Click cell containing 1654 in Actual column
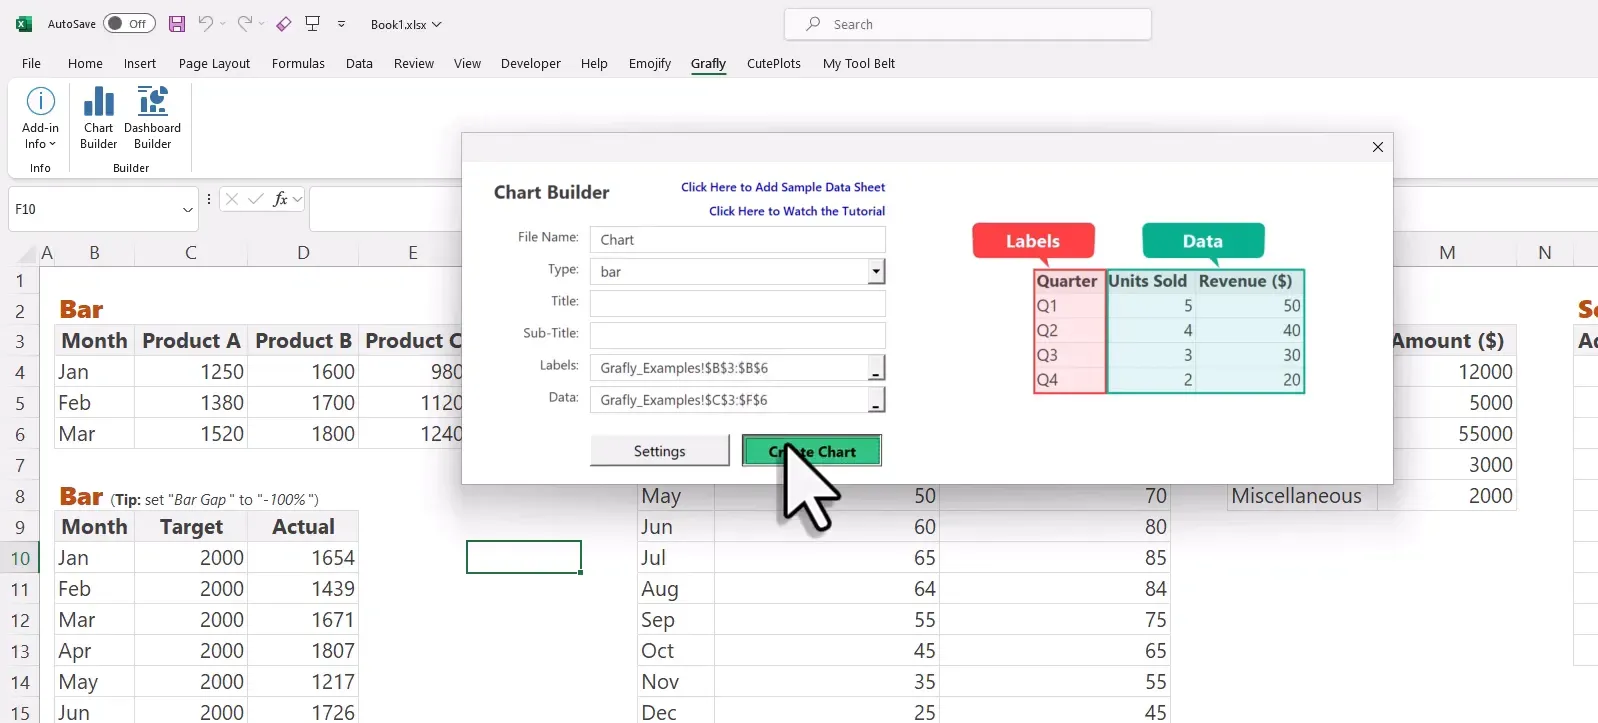The image size is (1598, 723). (x=303, y=558)
